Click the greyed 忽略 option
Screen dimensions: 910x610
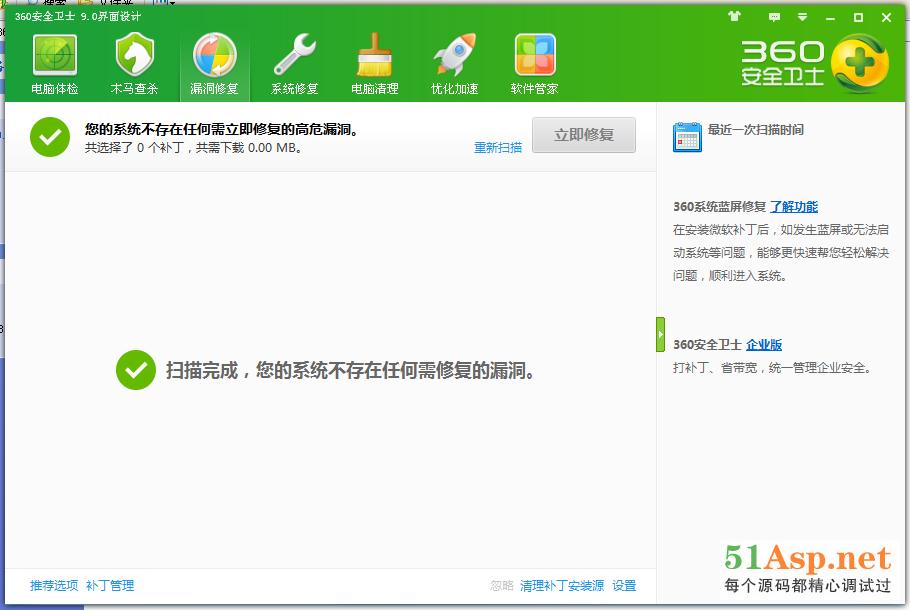(502, 586)
